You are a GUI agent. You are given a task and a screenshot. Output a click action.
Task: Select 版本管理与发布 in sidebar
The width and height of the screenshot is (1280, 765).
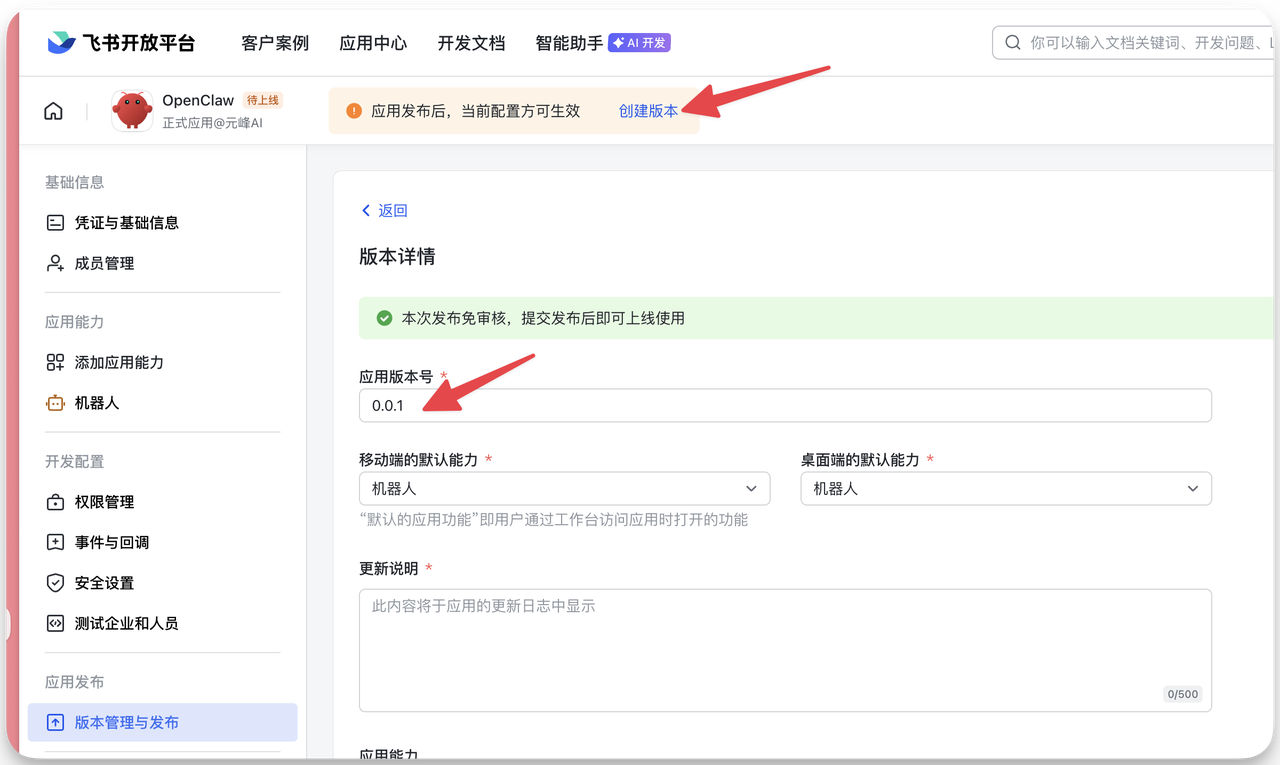[162, 722]
